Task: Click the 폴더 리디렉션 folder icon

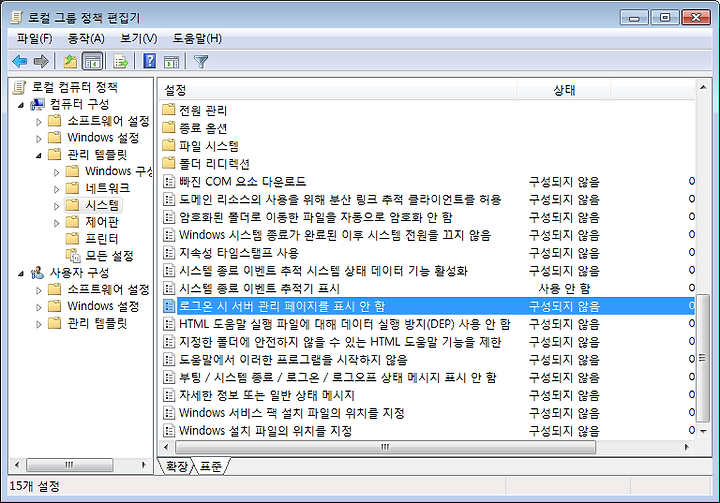Action: (x=169, y=163)
